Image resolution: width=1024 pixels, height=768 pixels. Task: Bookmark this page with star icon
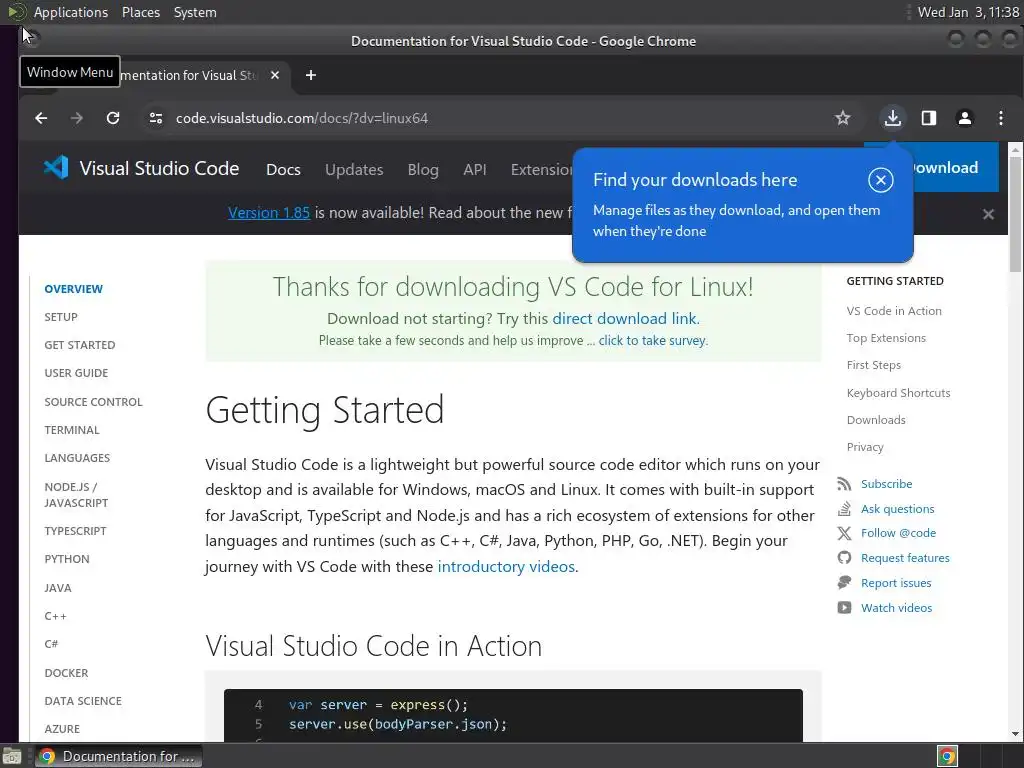[842, 118]
